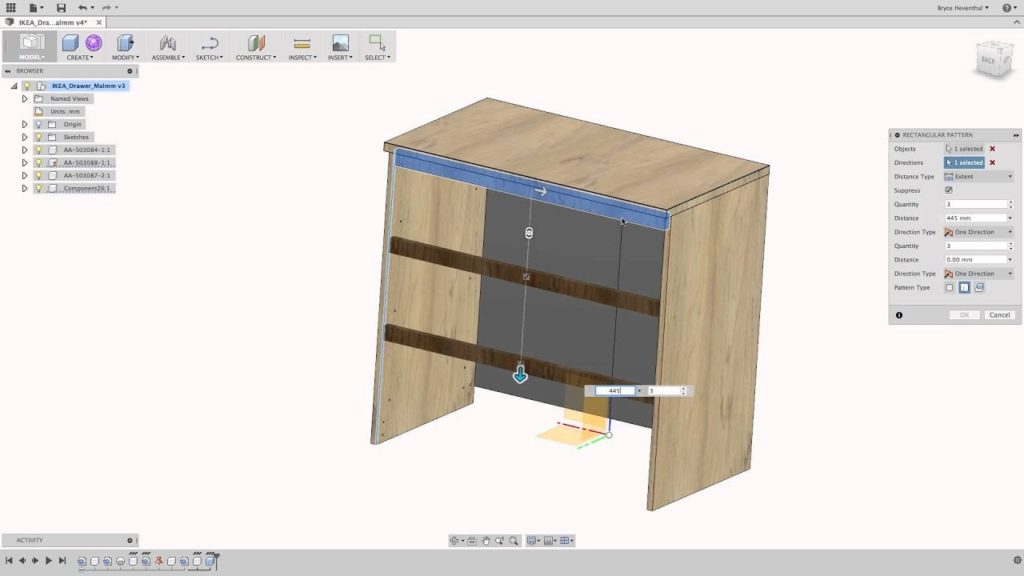Toggle visibility bulb for Sketches folder
1024x576 pixels.
(39, 137)
